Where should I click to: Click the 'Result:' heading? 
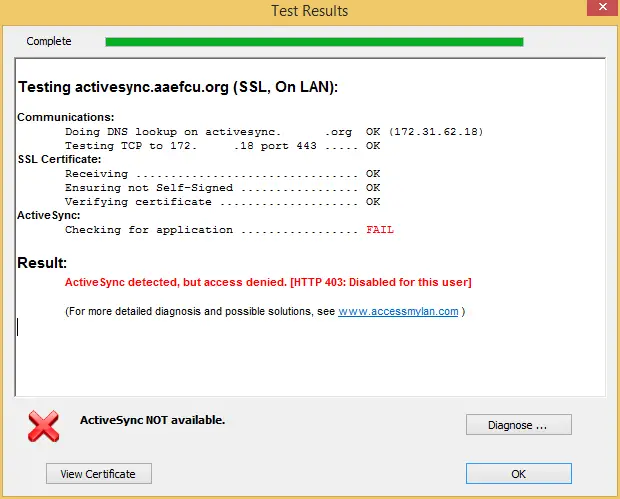click(x=42, y=263)
